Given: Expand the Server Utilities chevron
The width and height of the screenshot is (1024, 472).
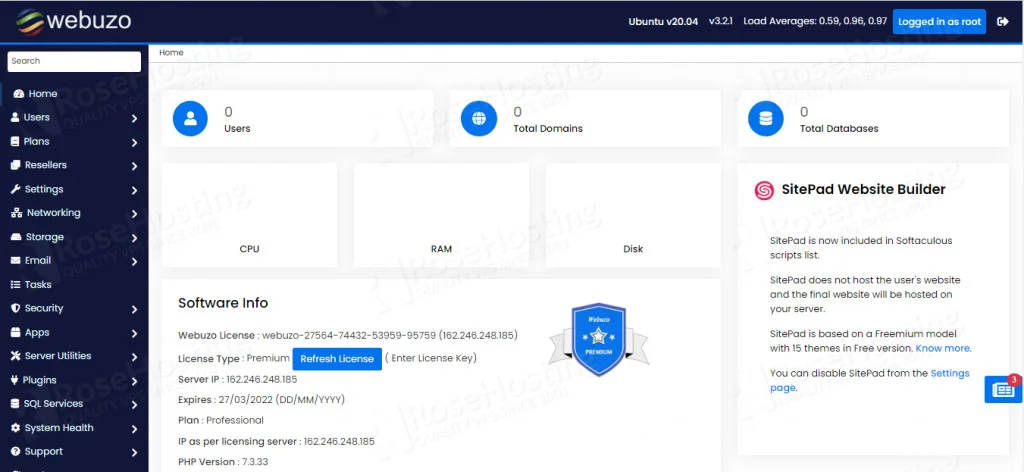Looking at the screenshot, I should [x=134, y=357].
